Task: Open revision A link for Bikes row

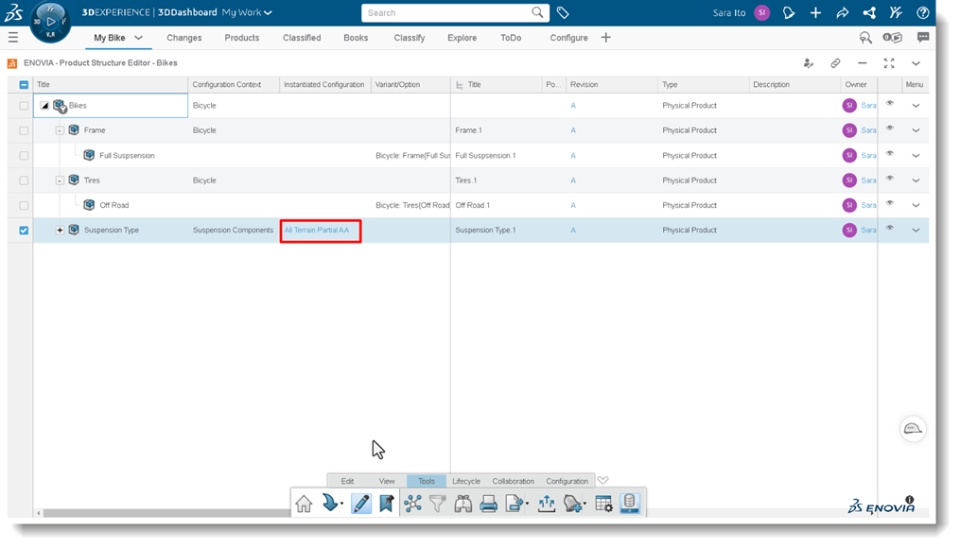Action: 573,105
